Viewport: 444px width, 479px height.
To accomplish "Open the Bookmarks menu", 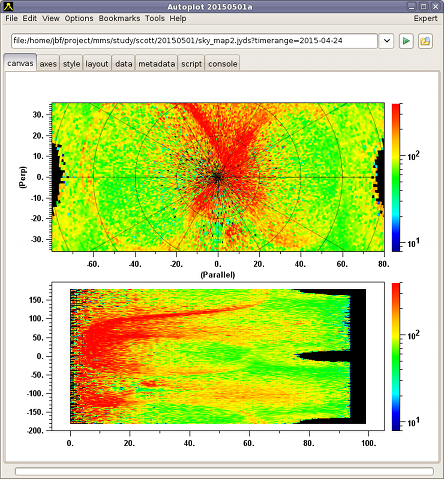I will point(119,18).
